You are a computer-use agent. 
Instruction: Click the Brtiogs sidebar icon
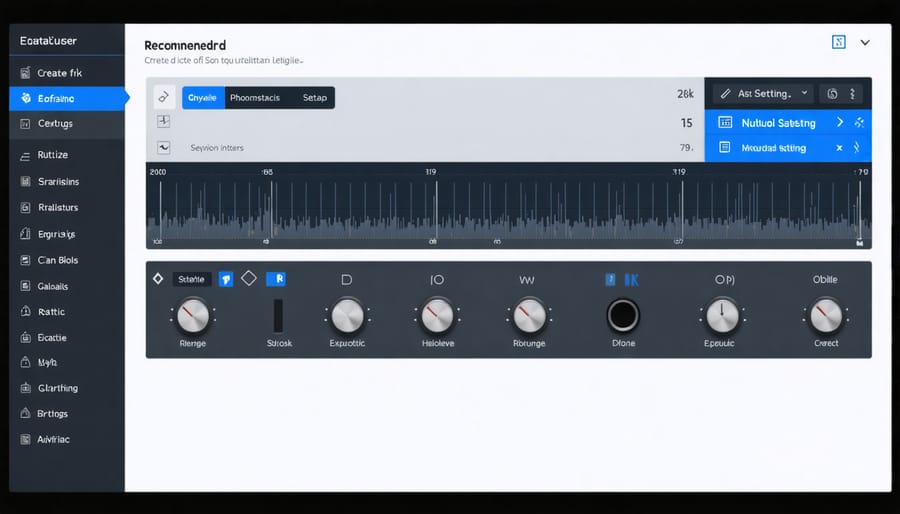[x=25, y=413]
